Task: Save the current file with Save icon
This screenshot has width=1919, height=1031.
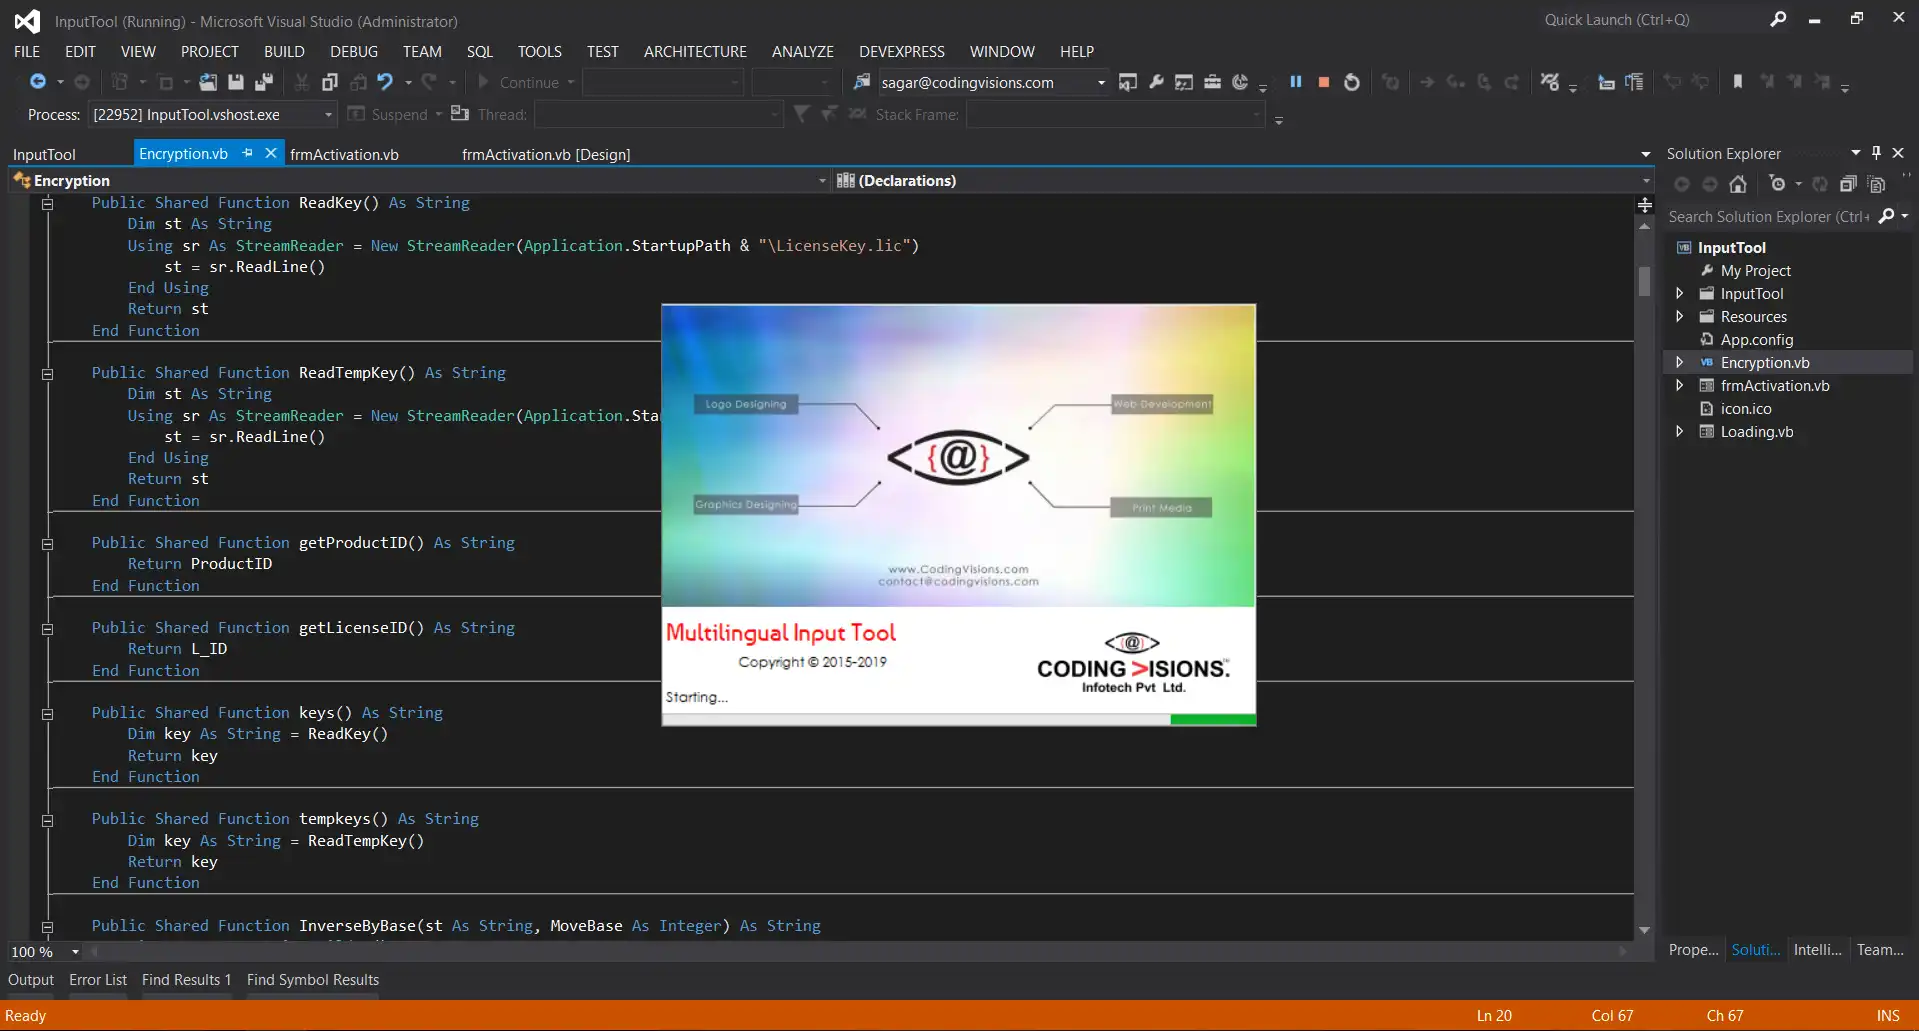Action: [x=236, y=82]
